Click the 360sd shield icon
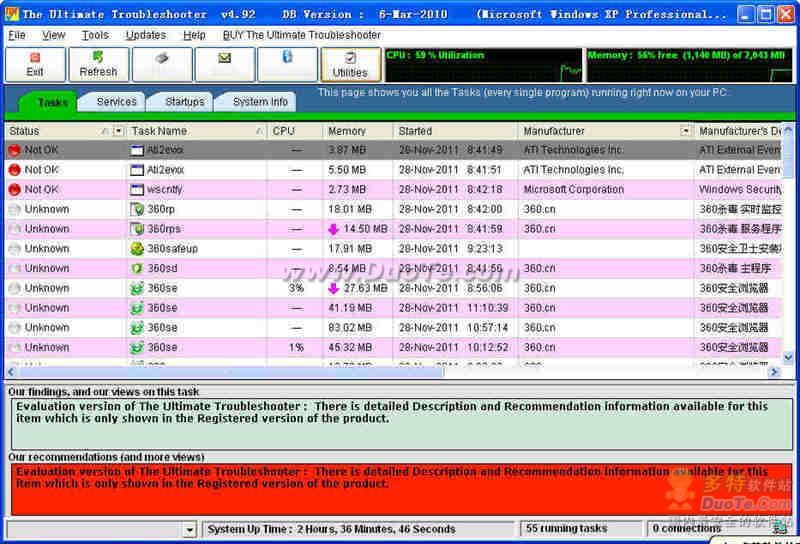 point(137,268)
